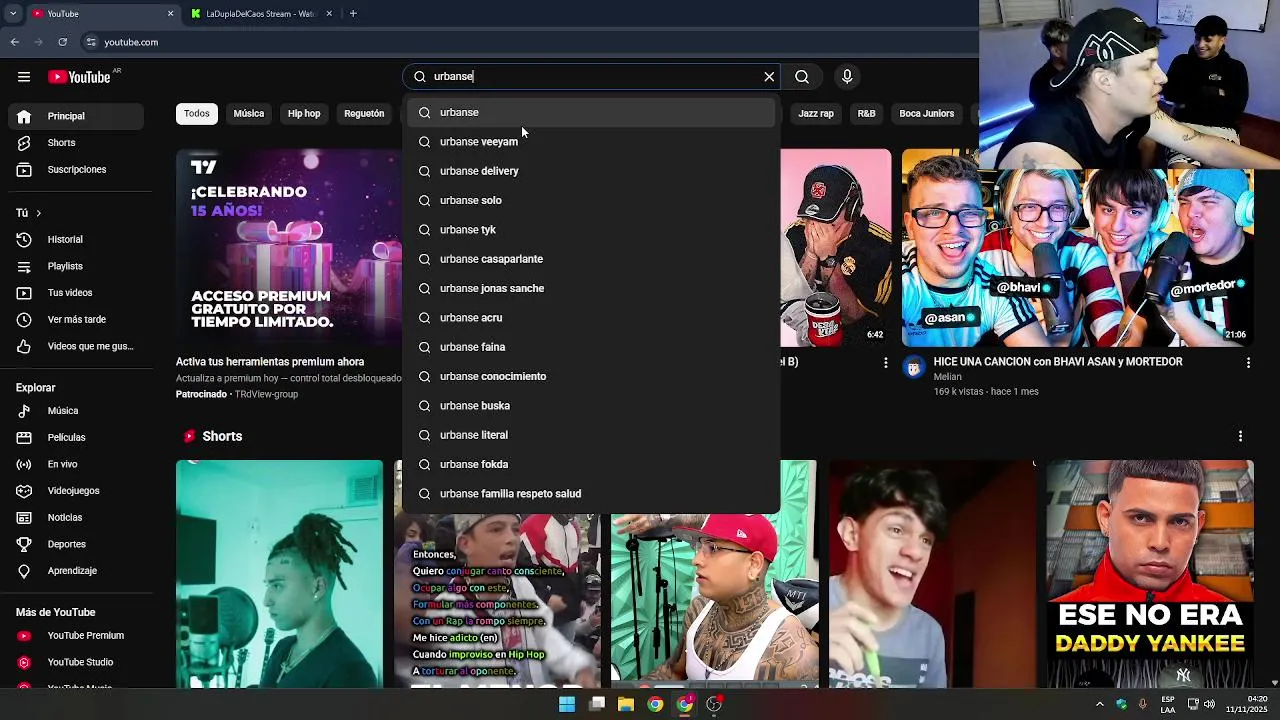Open File Explorer from the taskbar
This screenshot has height=720, width=1280.
[626, 704]
